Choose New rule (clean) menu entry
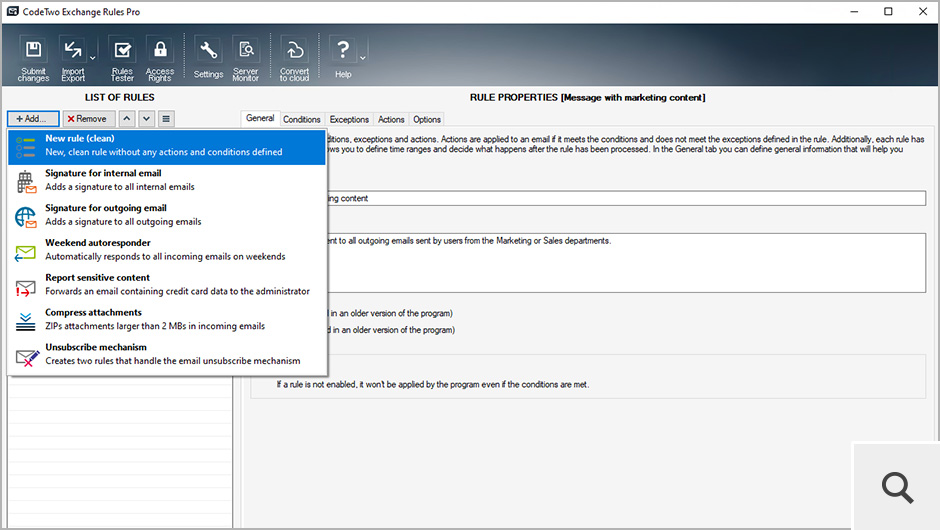Image resolution: width=940 pixels, height=530 pixels. 167,146
